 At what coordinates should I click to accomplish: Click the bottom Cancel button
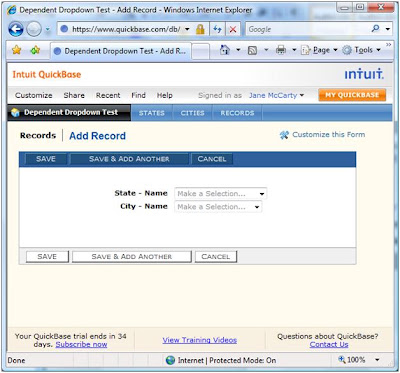point(216,256)
